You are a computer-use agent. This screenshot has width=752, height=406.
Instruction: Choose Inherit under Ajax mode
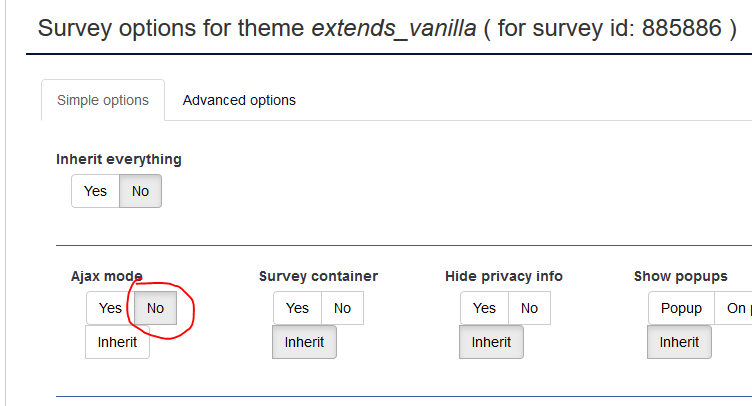point(117,342)
